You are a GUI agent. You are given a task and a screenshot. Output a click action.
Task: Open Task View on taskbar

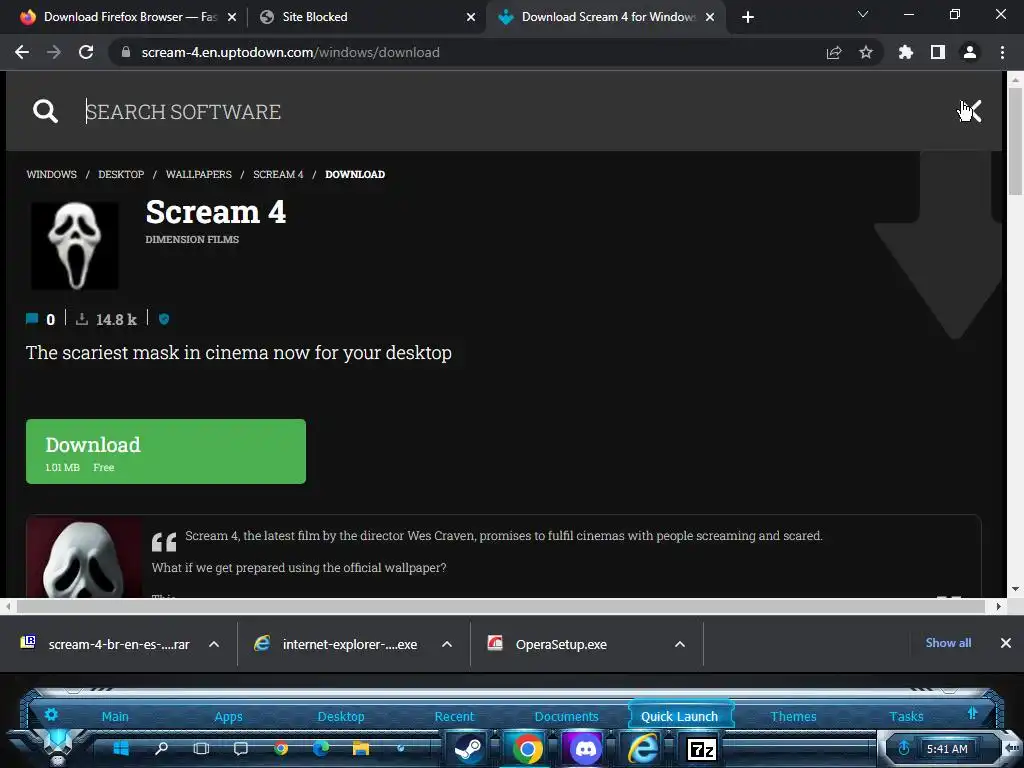pos(201,748)
